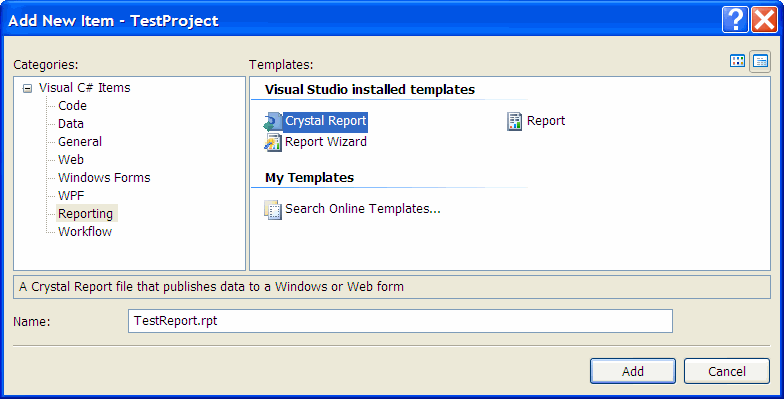This screenshot has width=784, height=399.
Task: Select the Data category
Action: click(x=71, y=124)
